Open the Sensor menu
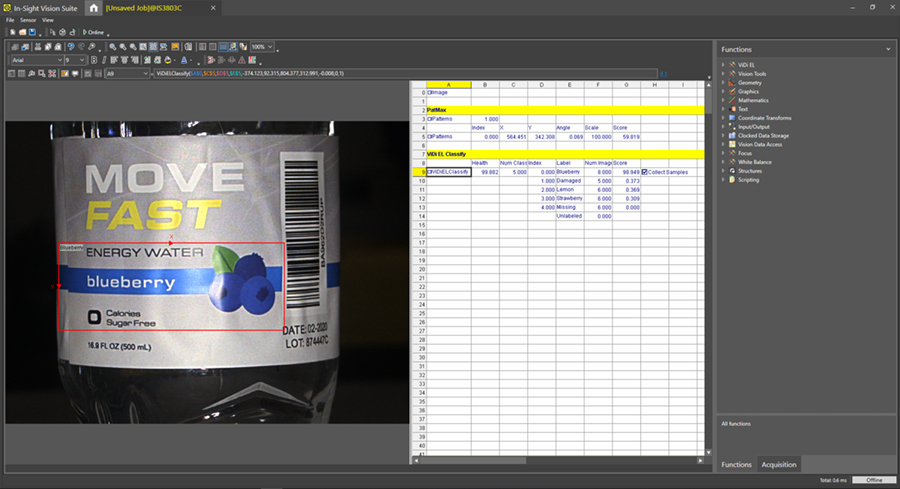900x489 pixels. (x=27, y=20)
